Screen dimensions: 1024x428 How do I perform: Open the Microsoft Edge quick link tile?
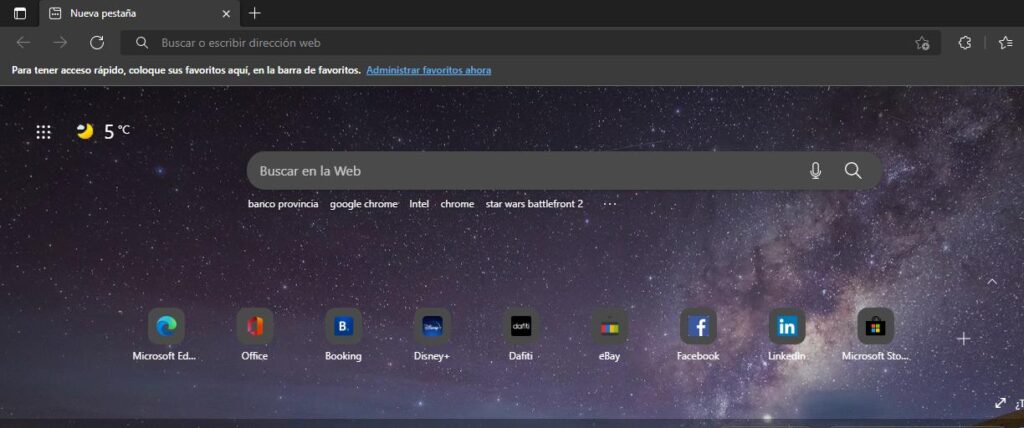[x=166, y=326]
